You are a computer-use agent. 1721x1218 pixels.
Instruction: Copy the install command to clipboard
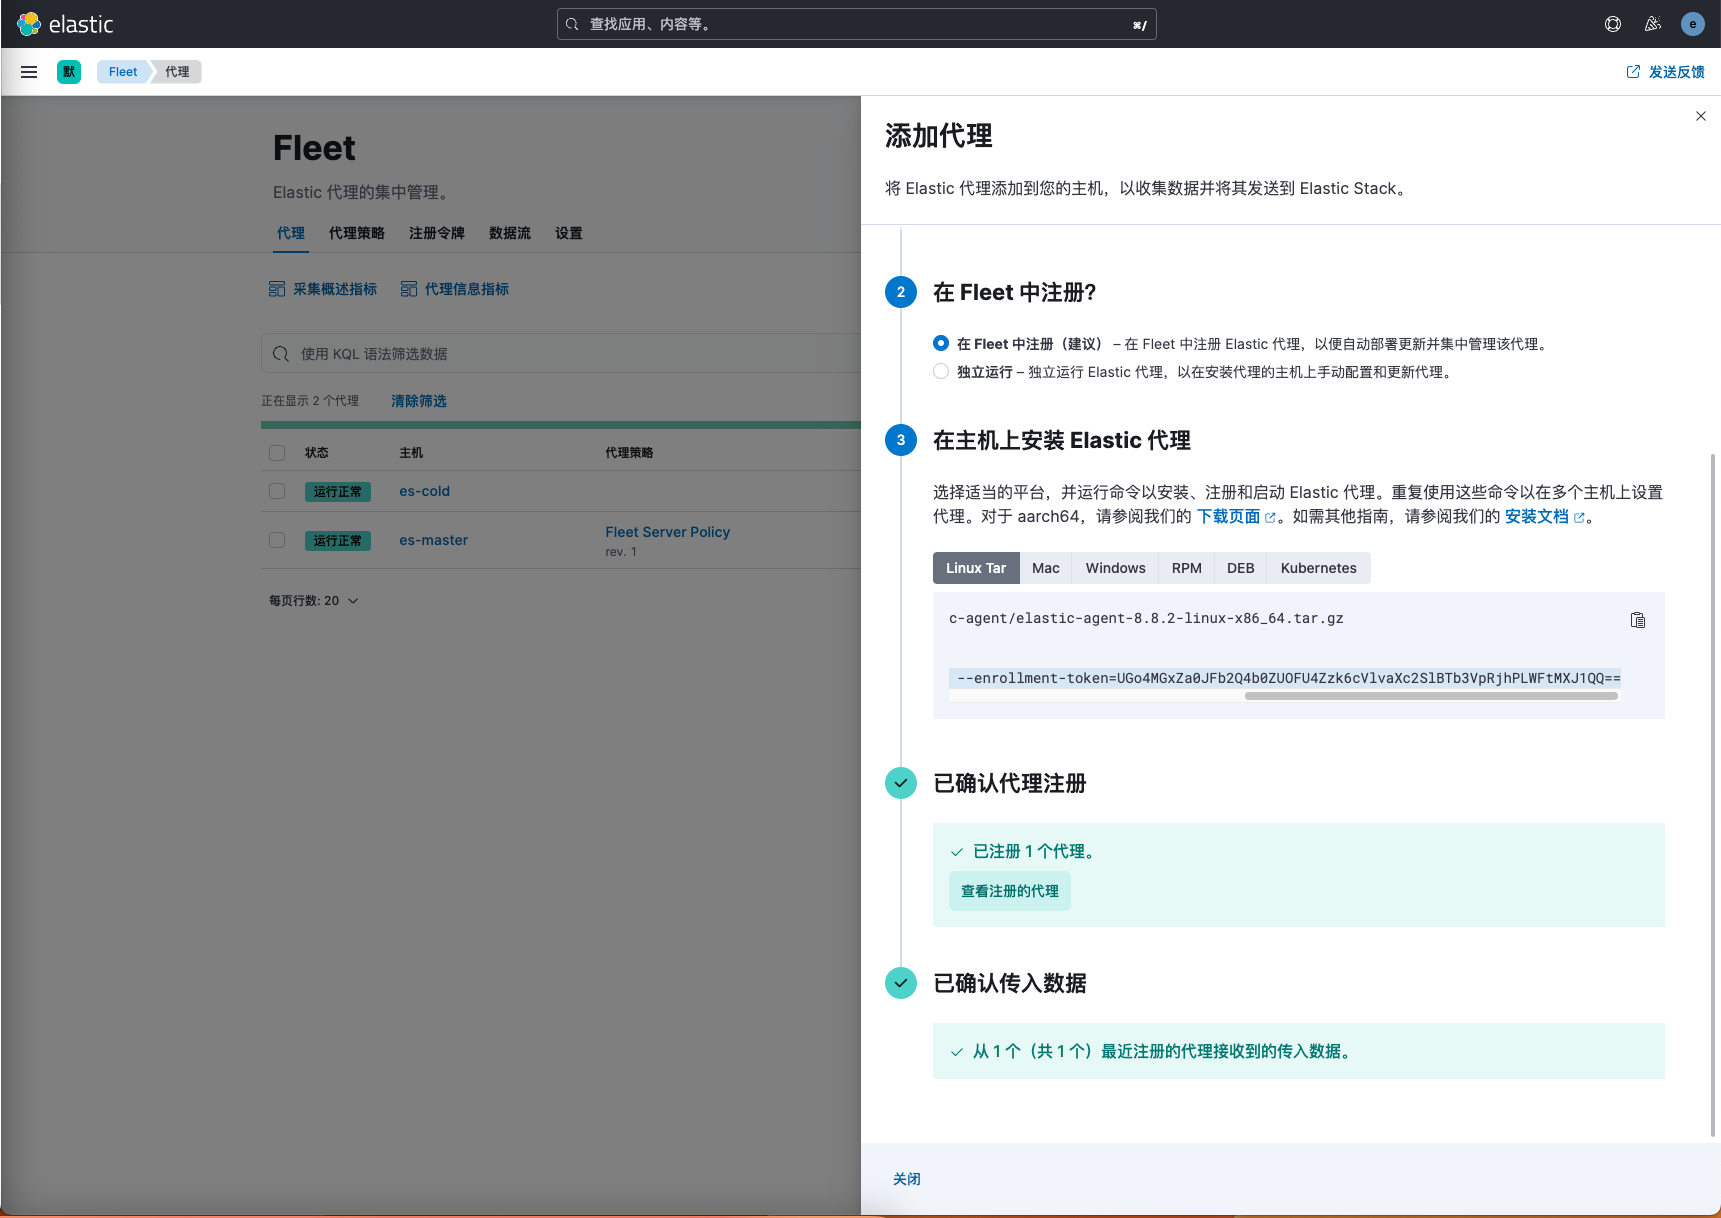[x=1638, y=620]
